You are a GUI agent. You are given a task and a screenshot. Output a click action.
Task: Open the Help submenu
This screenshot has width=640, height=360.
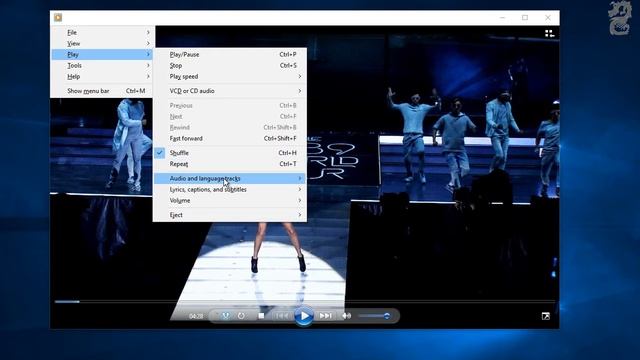point(102,76)
